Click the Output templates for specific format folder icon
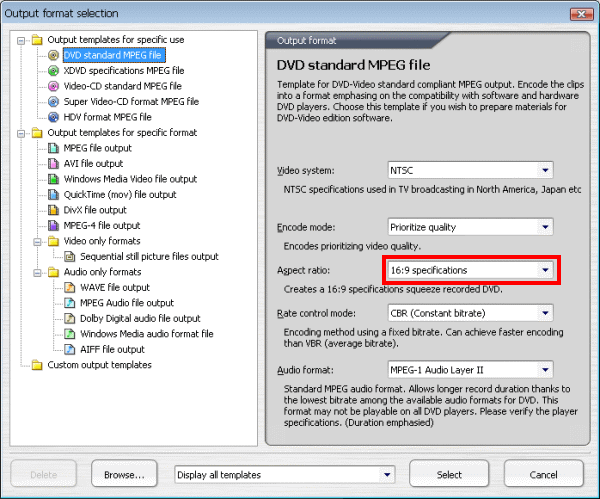The width and height of the screenshot is (600, 499). 37,133
